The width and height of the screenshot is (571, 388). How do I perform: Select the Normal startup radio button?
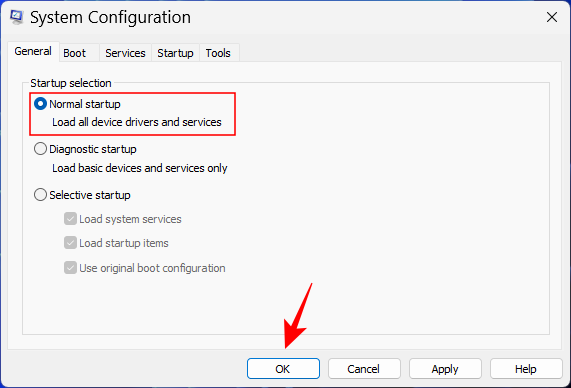[40, 104]
